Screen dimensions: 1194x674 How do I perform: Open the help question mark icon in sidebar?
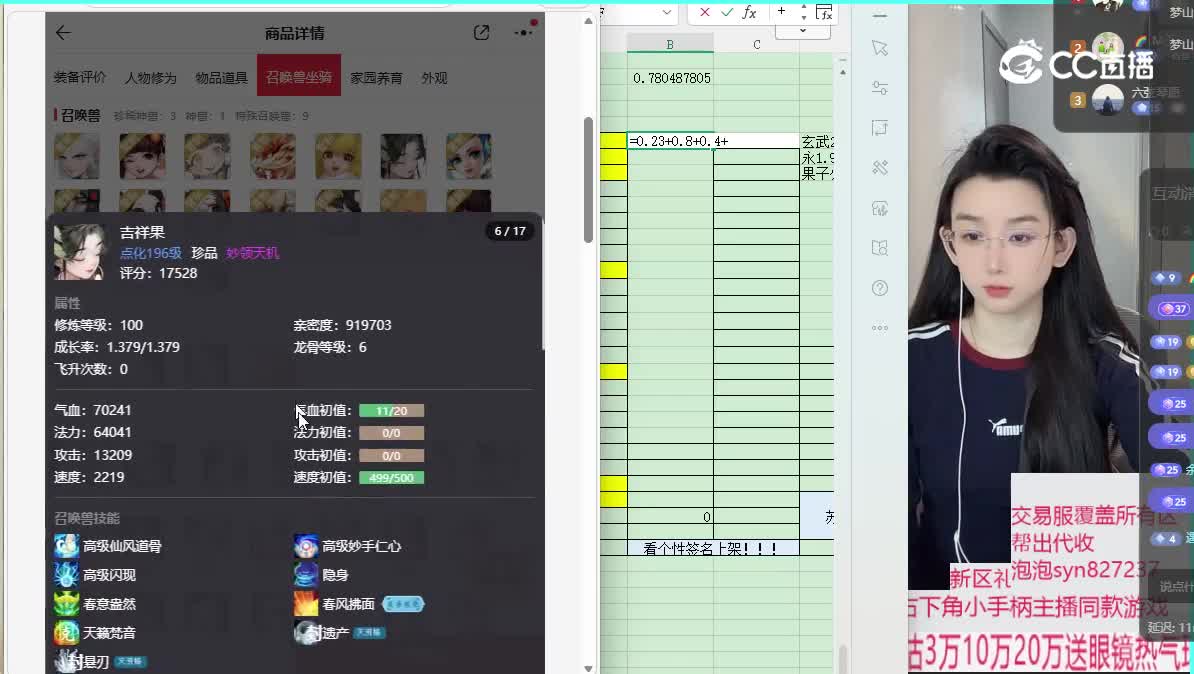point(880,288)
